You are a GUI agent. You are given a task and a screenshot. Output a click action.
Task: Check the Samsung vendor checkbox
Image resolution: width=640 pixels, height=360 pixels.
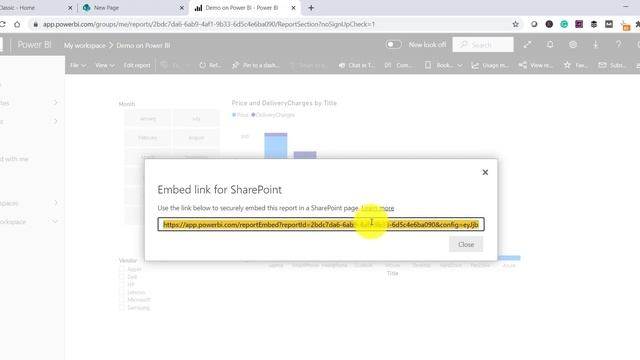point(122,308)
